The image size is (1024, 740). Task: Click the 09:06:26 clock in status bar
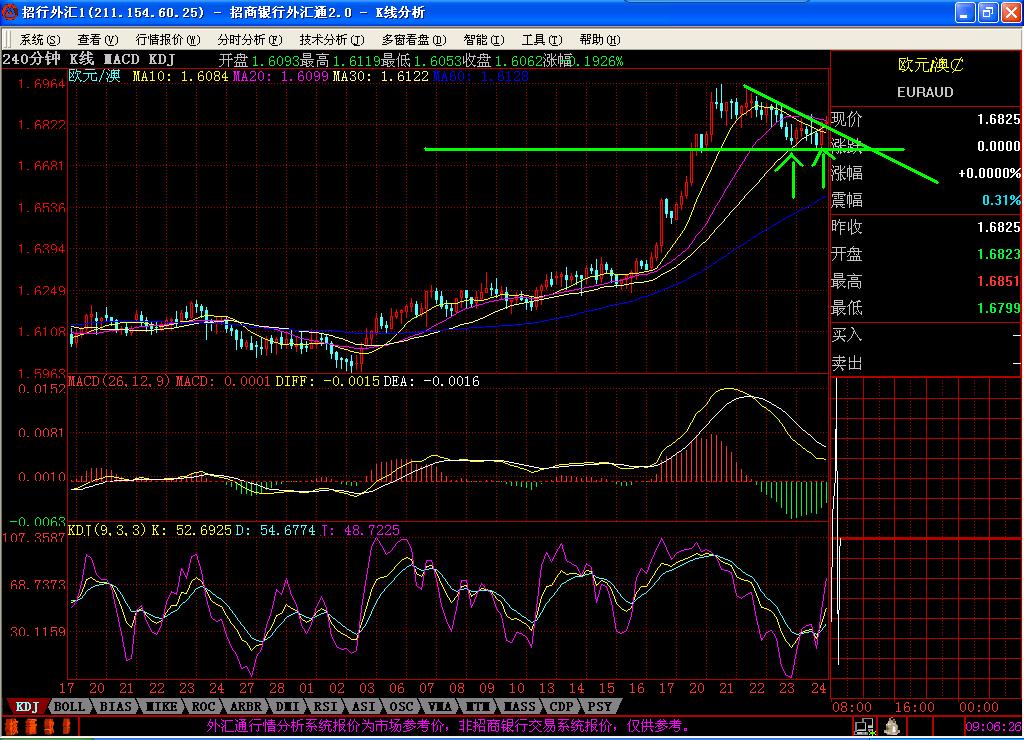[993, 726]
